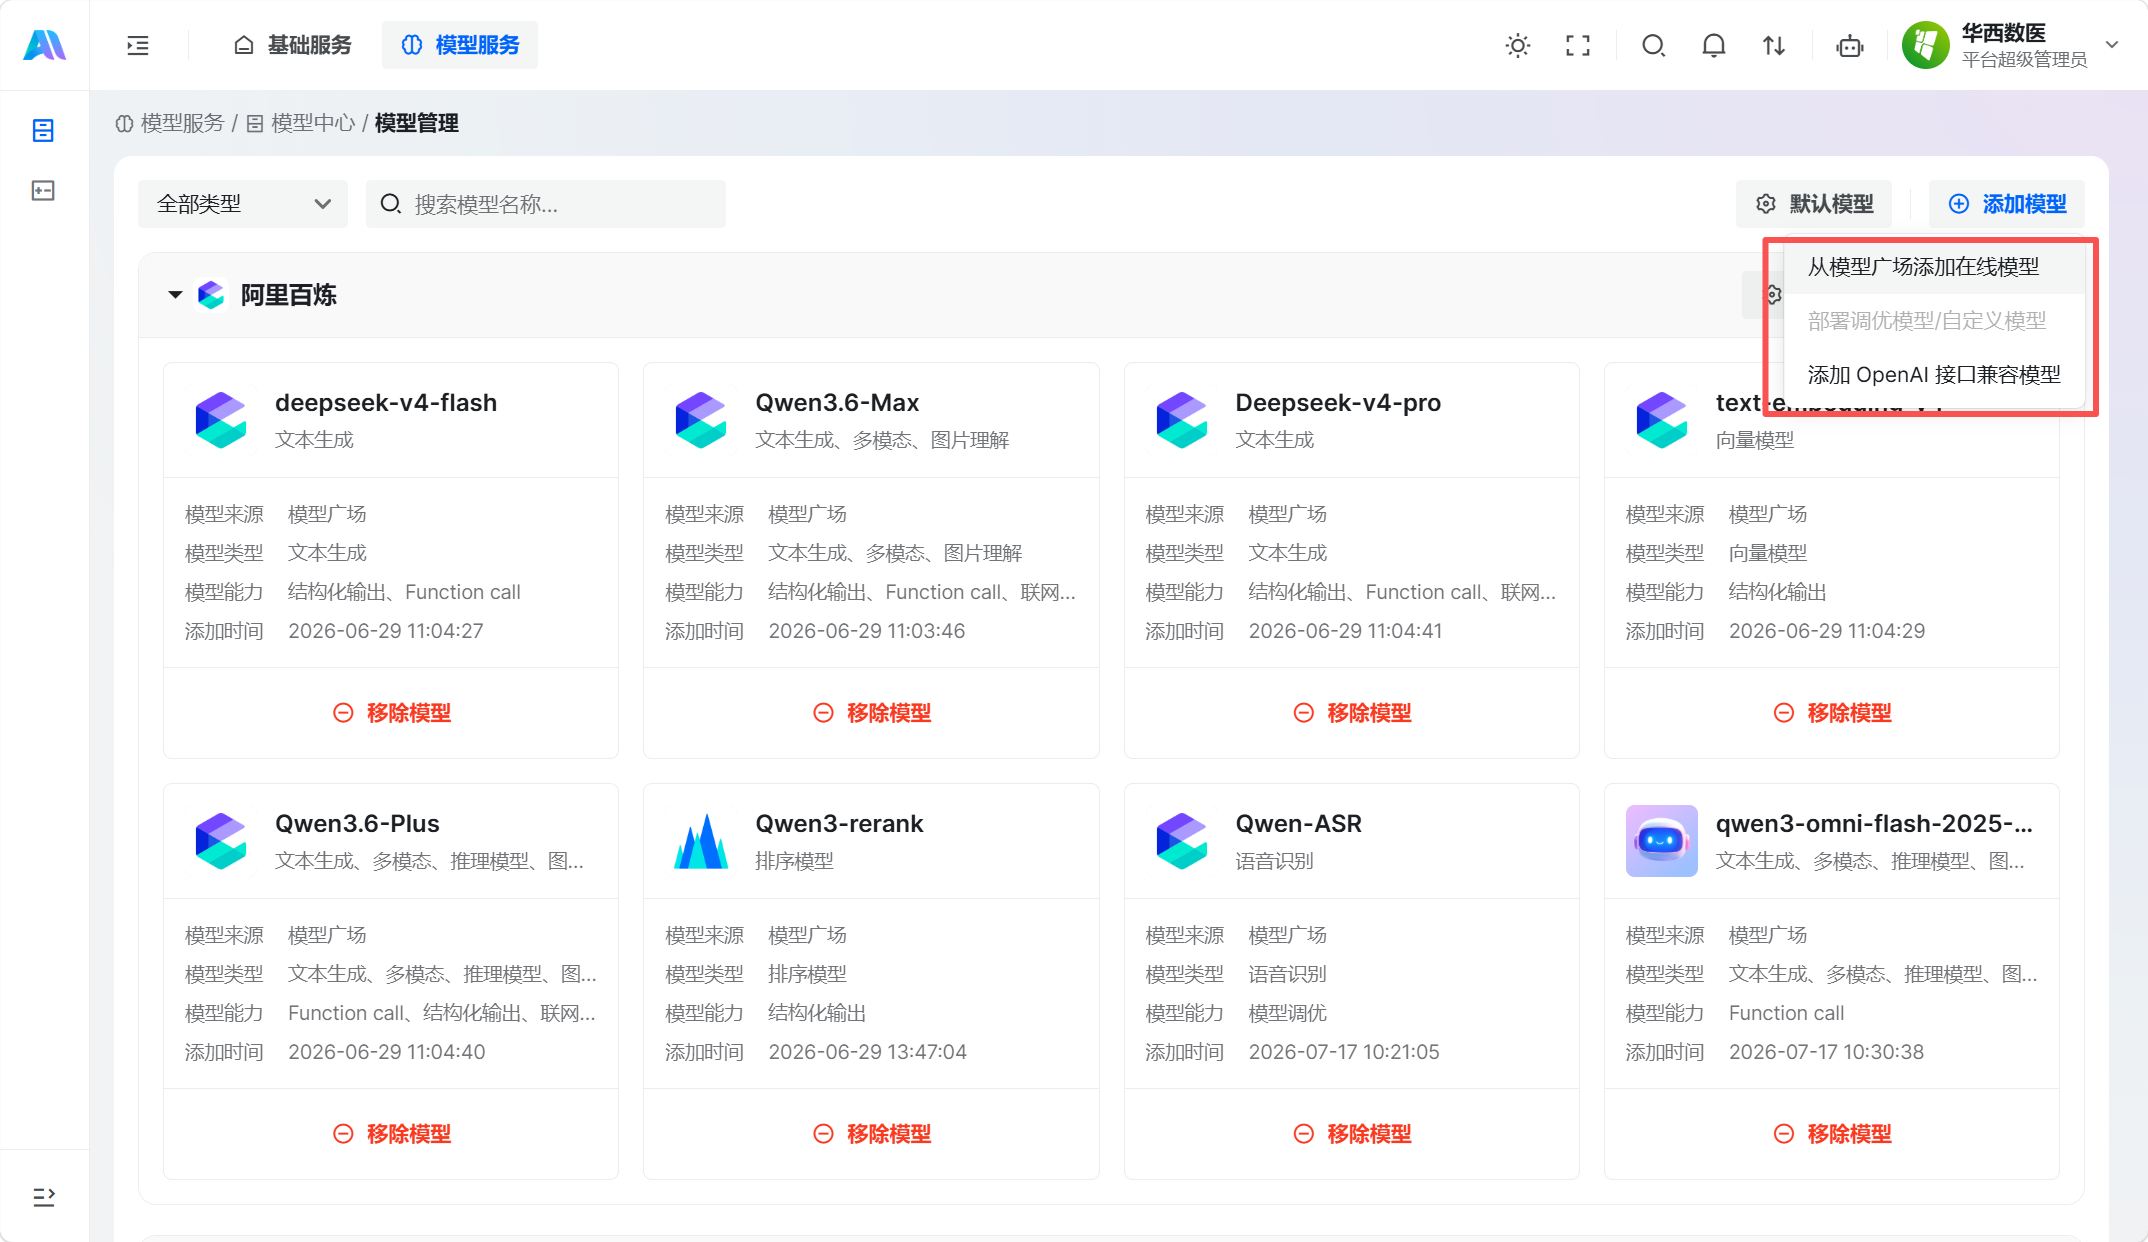Click the 添加模型 button
This screenshot has height=1242, width=2148.
(2007, 204)
